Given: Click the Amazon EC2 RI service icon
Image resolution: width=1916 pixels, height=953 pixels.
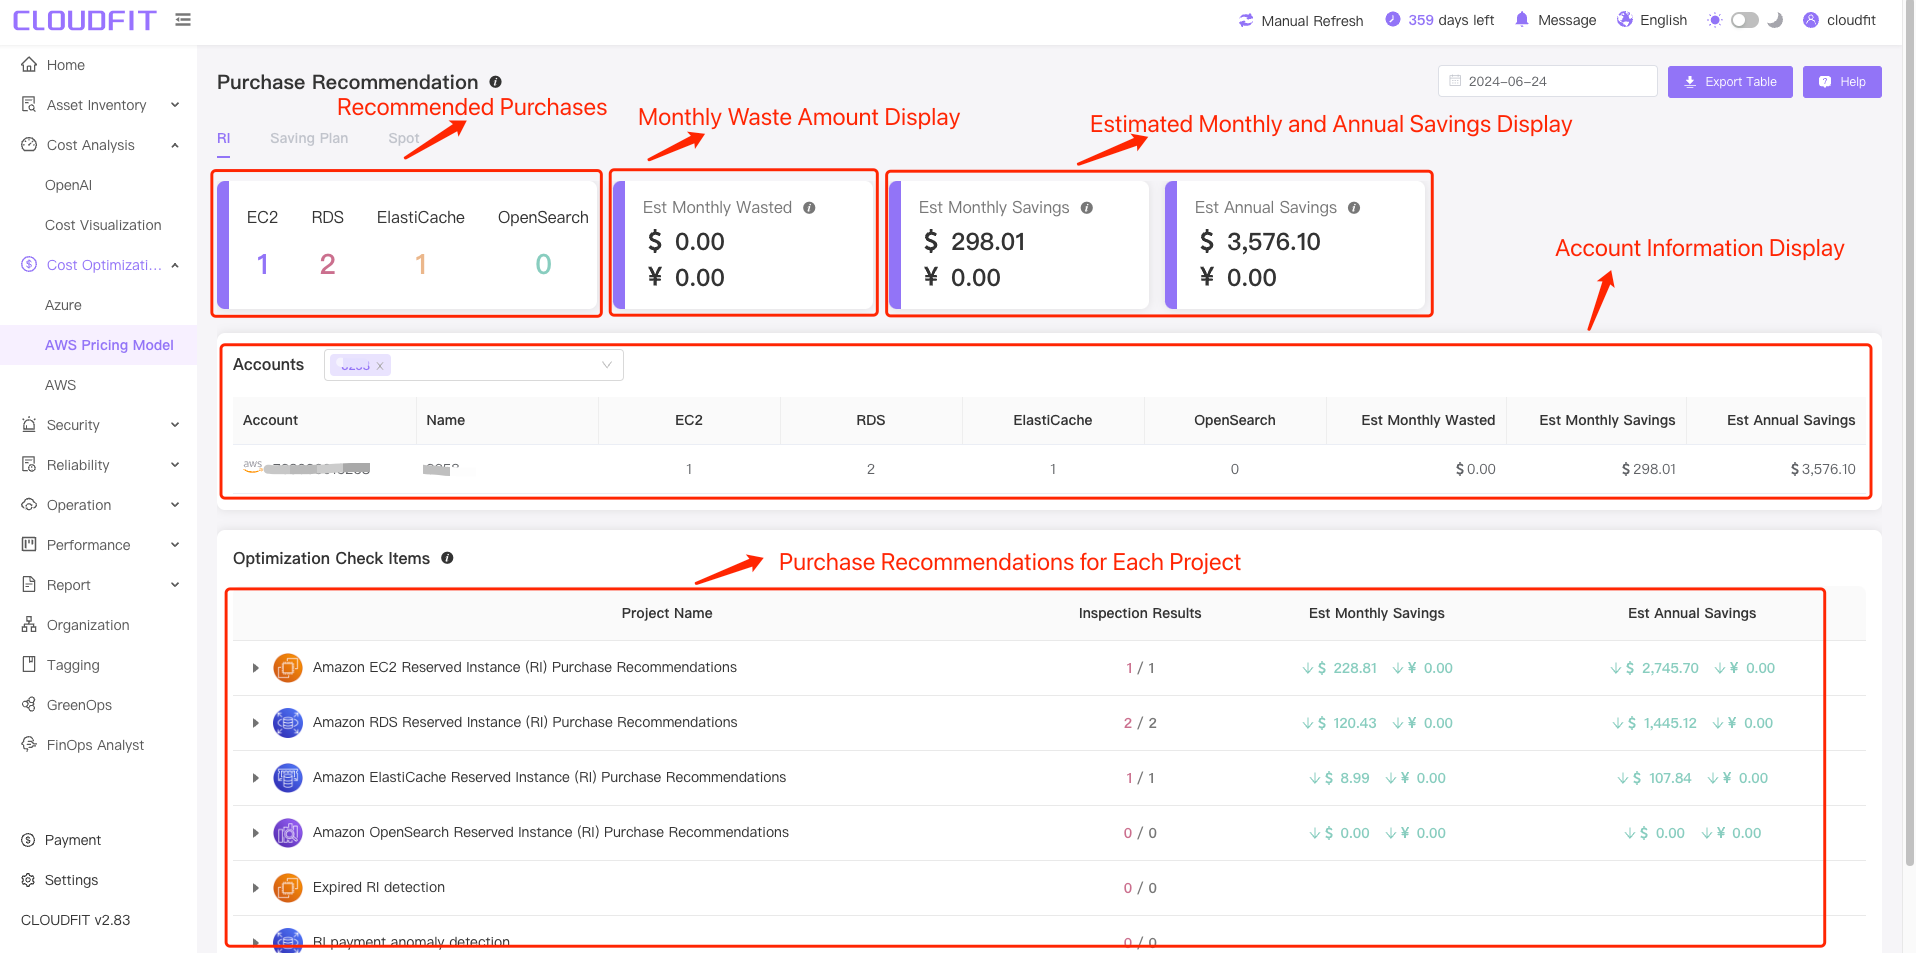Looking at the screenshot, I should [288, 668].
